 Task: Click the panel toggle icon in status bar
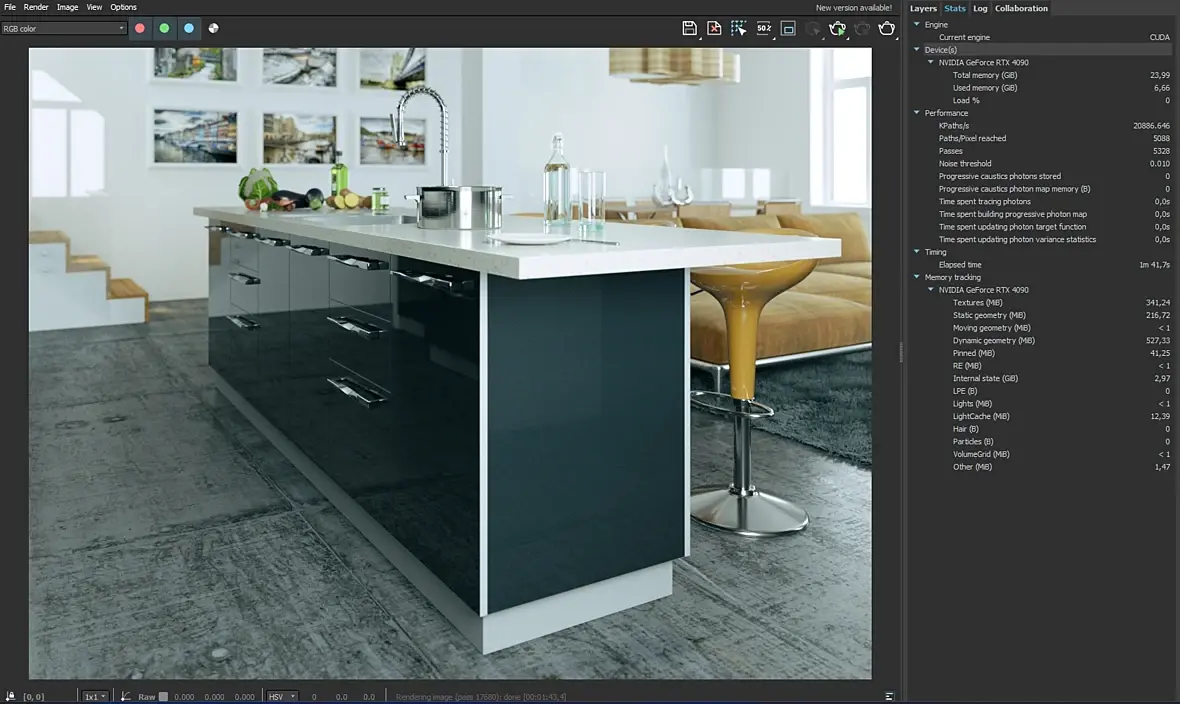coord(889,696)
